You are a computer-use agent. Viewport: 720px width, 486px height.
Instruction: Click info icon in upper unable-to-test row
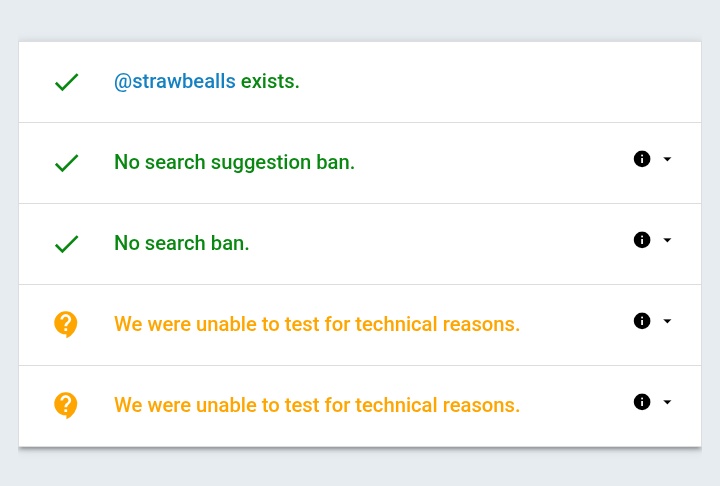[x=642, y=321]
